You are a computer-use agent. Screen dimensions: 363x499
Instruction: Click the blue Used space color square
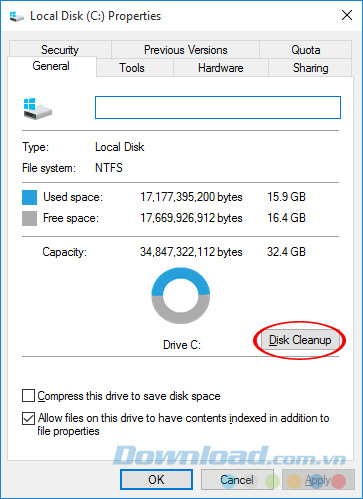pos(29,197)
